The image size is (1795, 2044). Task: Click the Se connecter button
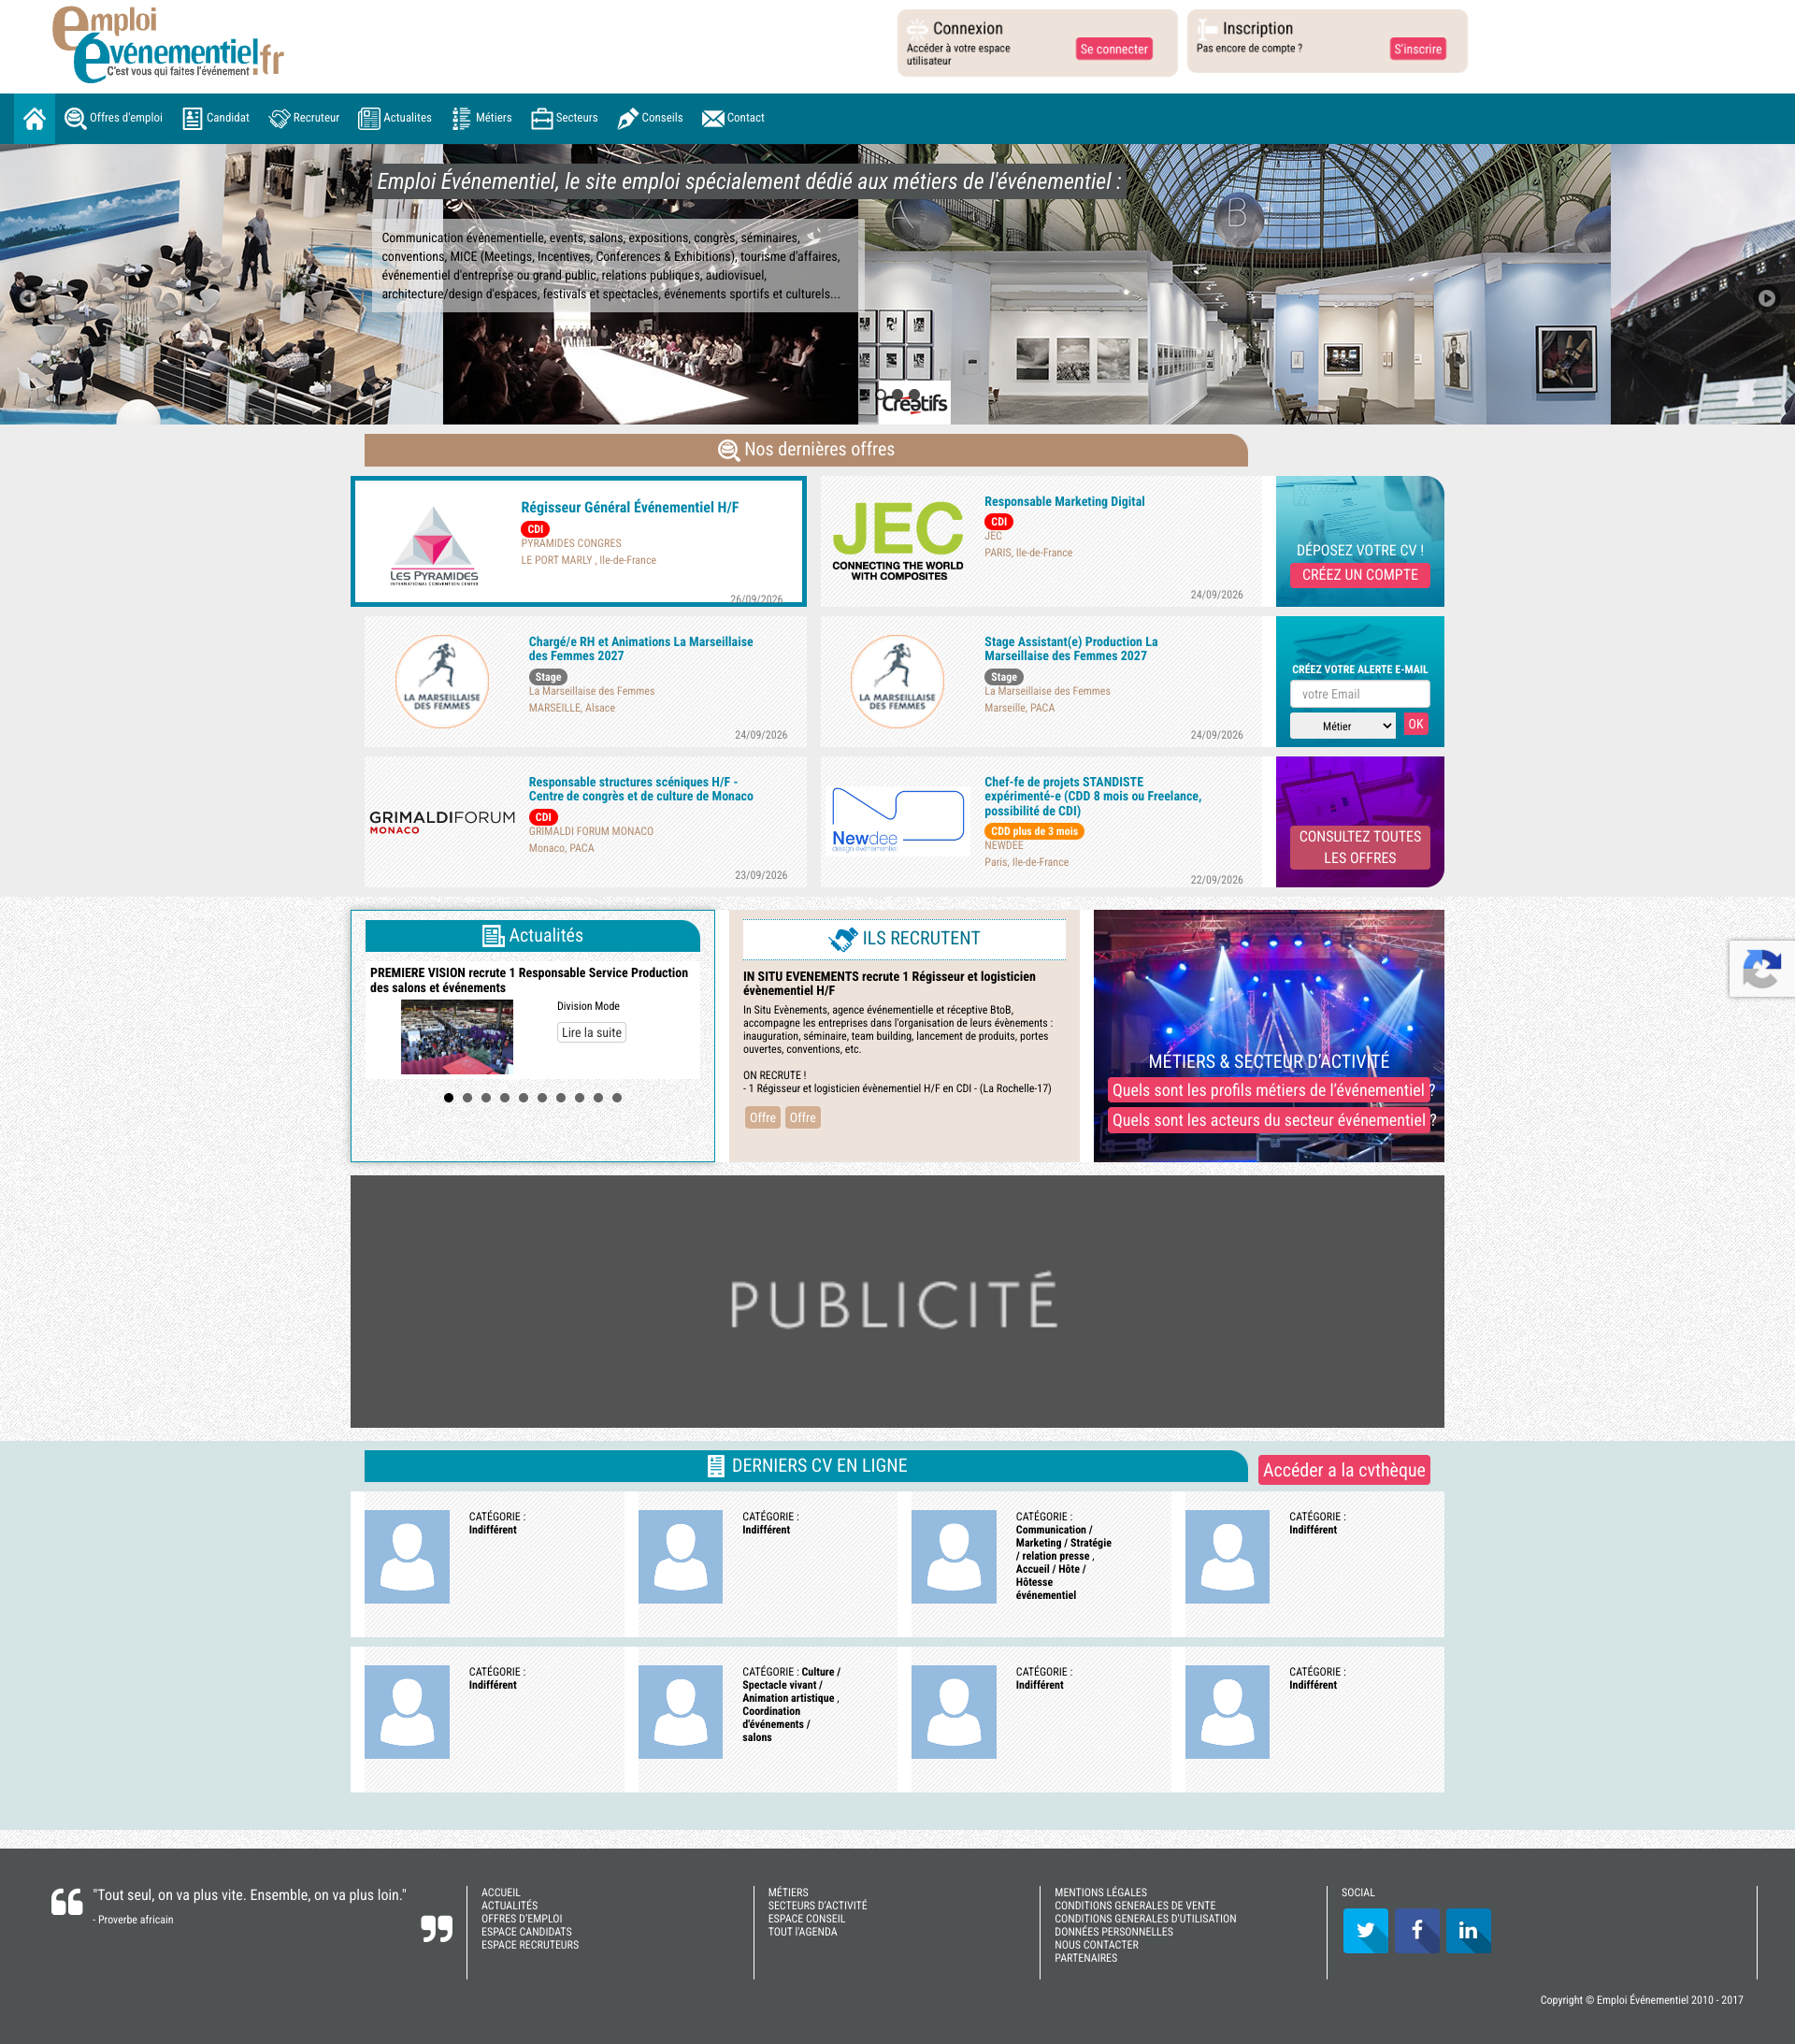(x=1114, y=49)
